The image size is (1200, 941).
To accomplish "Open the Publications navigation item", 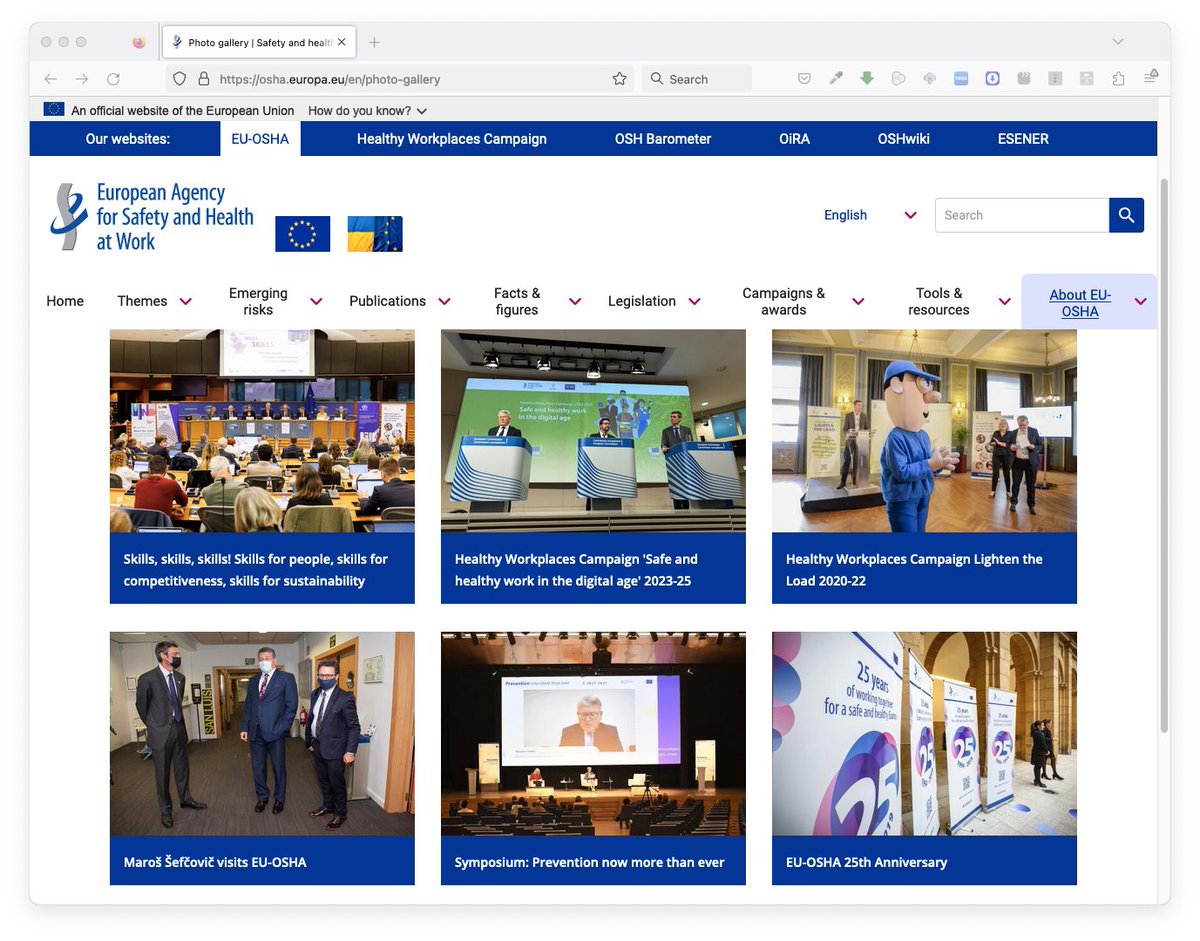I will click(387, 301).
